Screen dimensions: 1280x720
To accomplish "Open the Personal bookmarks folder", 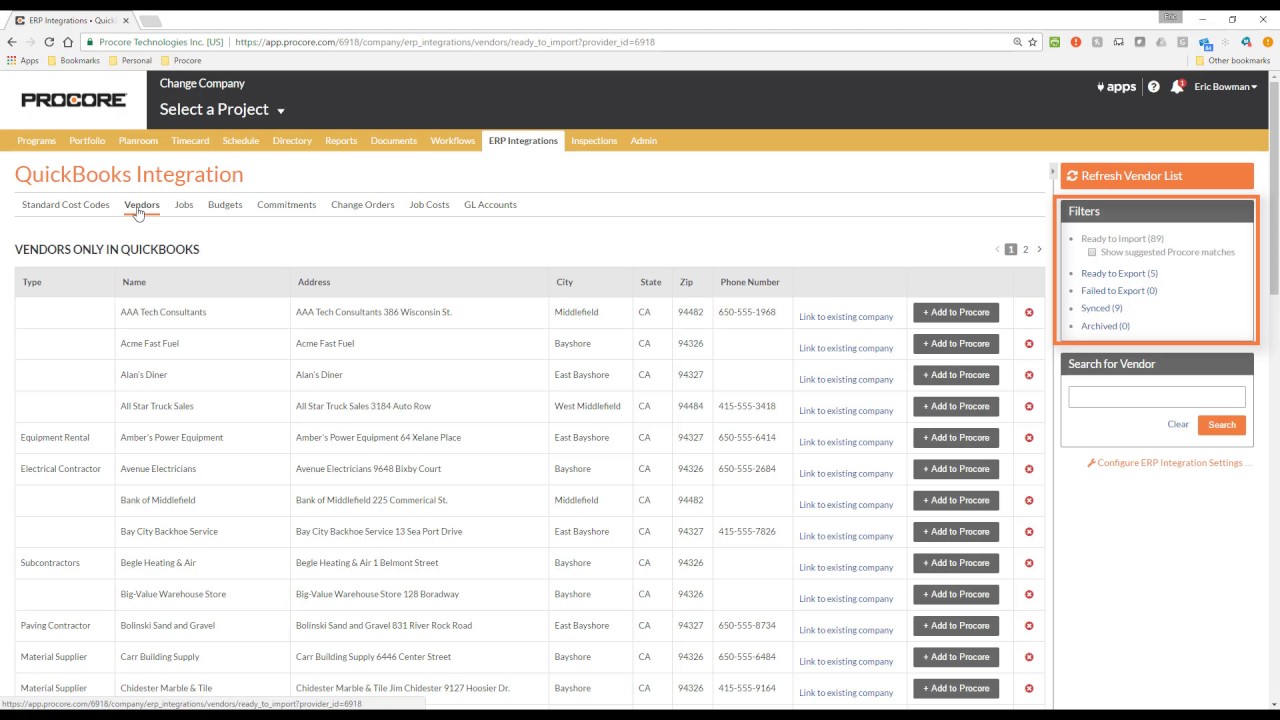I will (x=130, y=60).
